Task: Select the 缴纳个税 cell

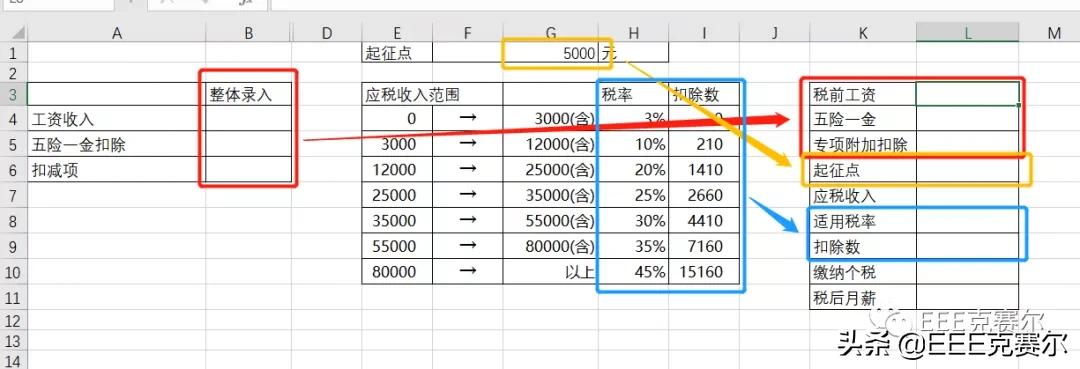Action: pos(863,271)
